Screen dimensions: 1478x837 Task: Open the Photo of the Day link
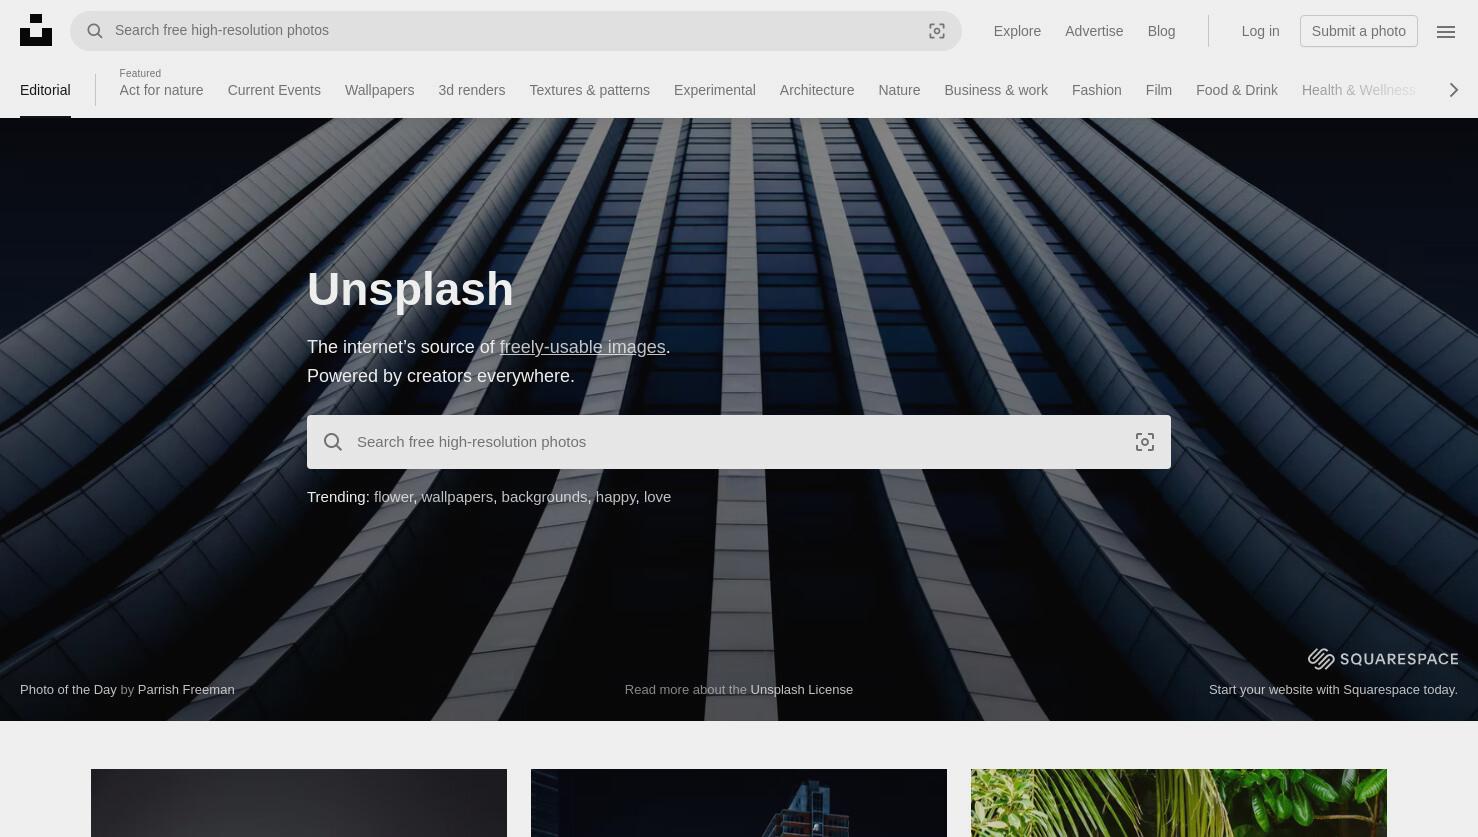coord(68,690)
